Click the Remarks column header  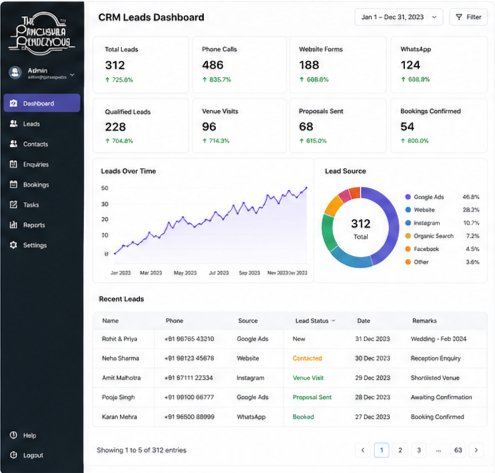pyautogui.click(x=424, y=321)
